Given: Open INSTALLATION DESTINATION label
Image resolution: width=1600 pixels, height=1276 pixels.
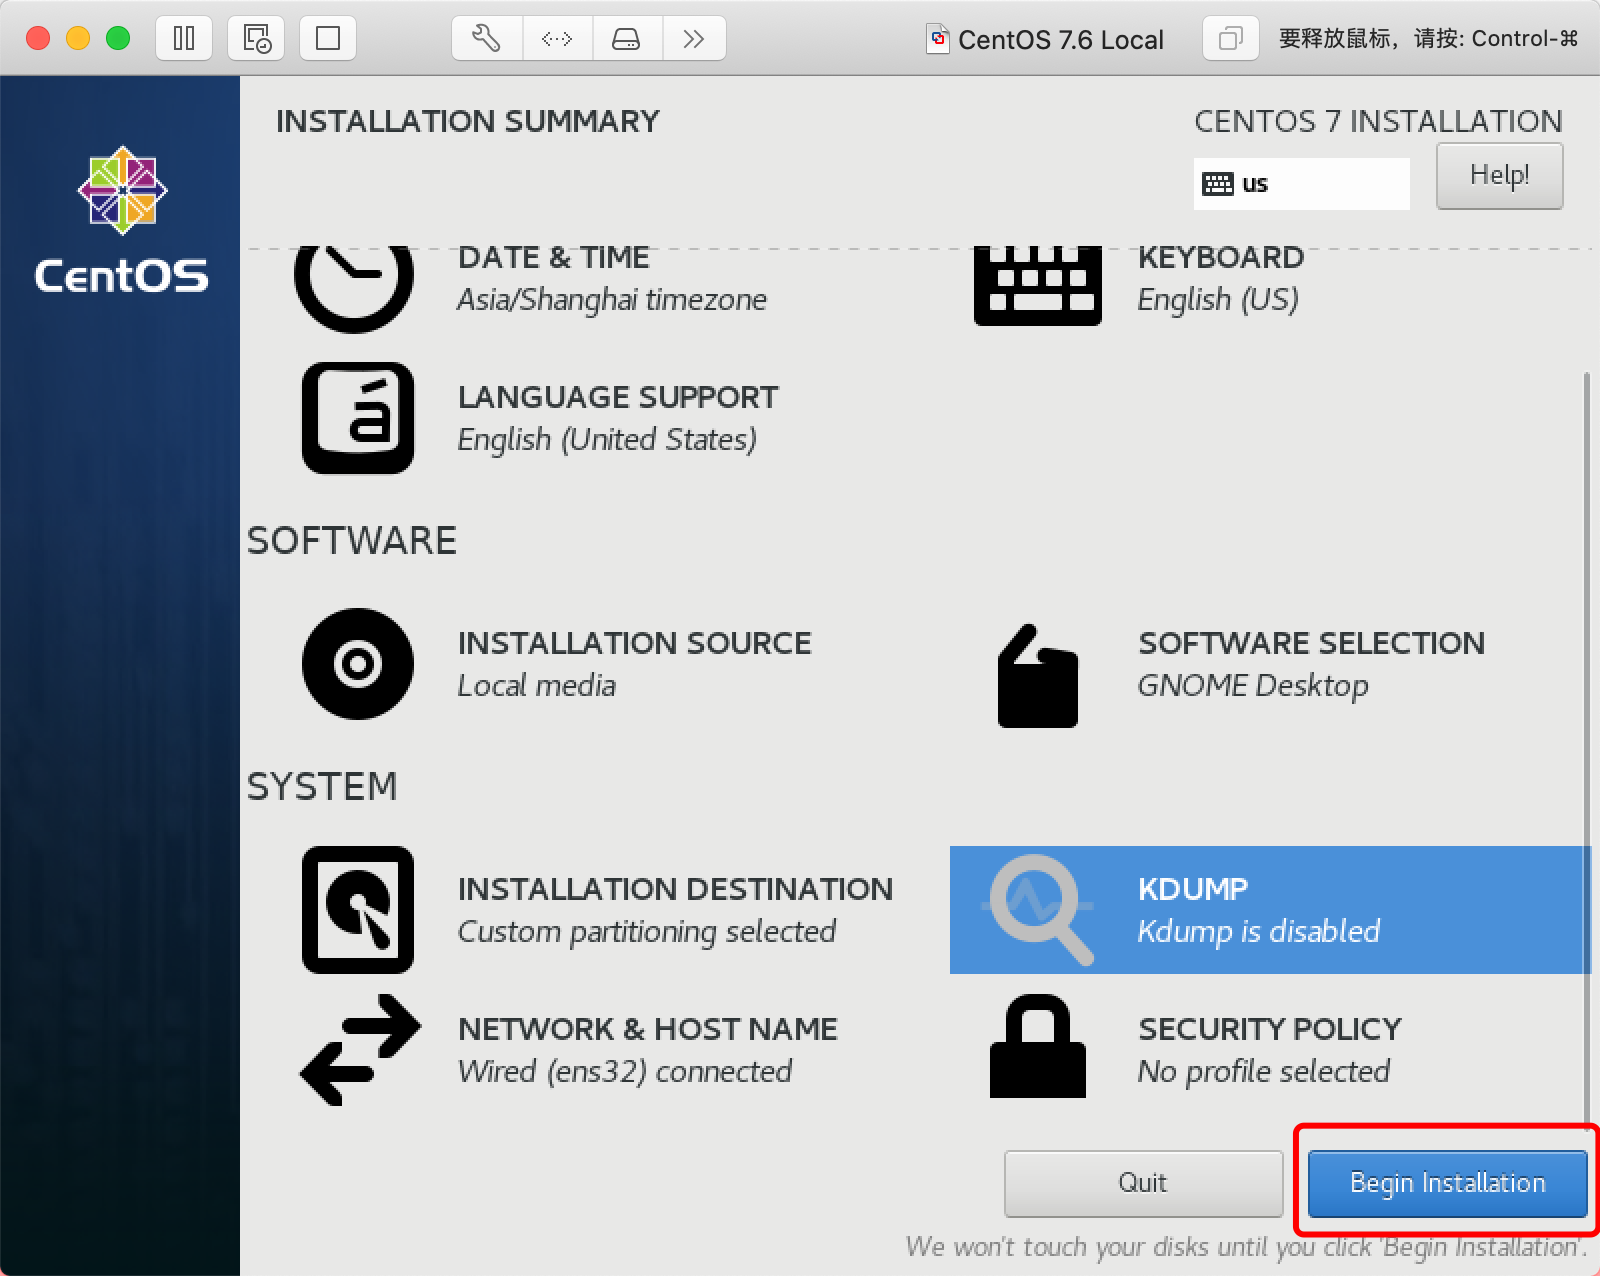Looking at the screenshot, I should (676, 889).
